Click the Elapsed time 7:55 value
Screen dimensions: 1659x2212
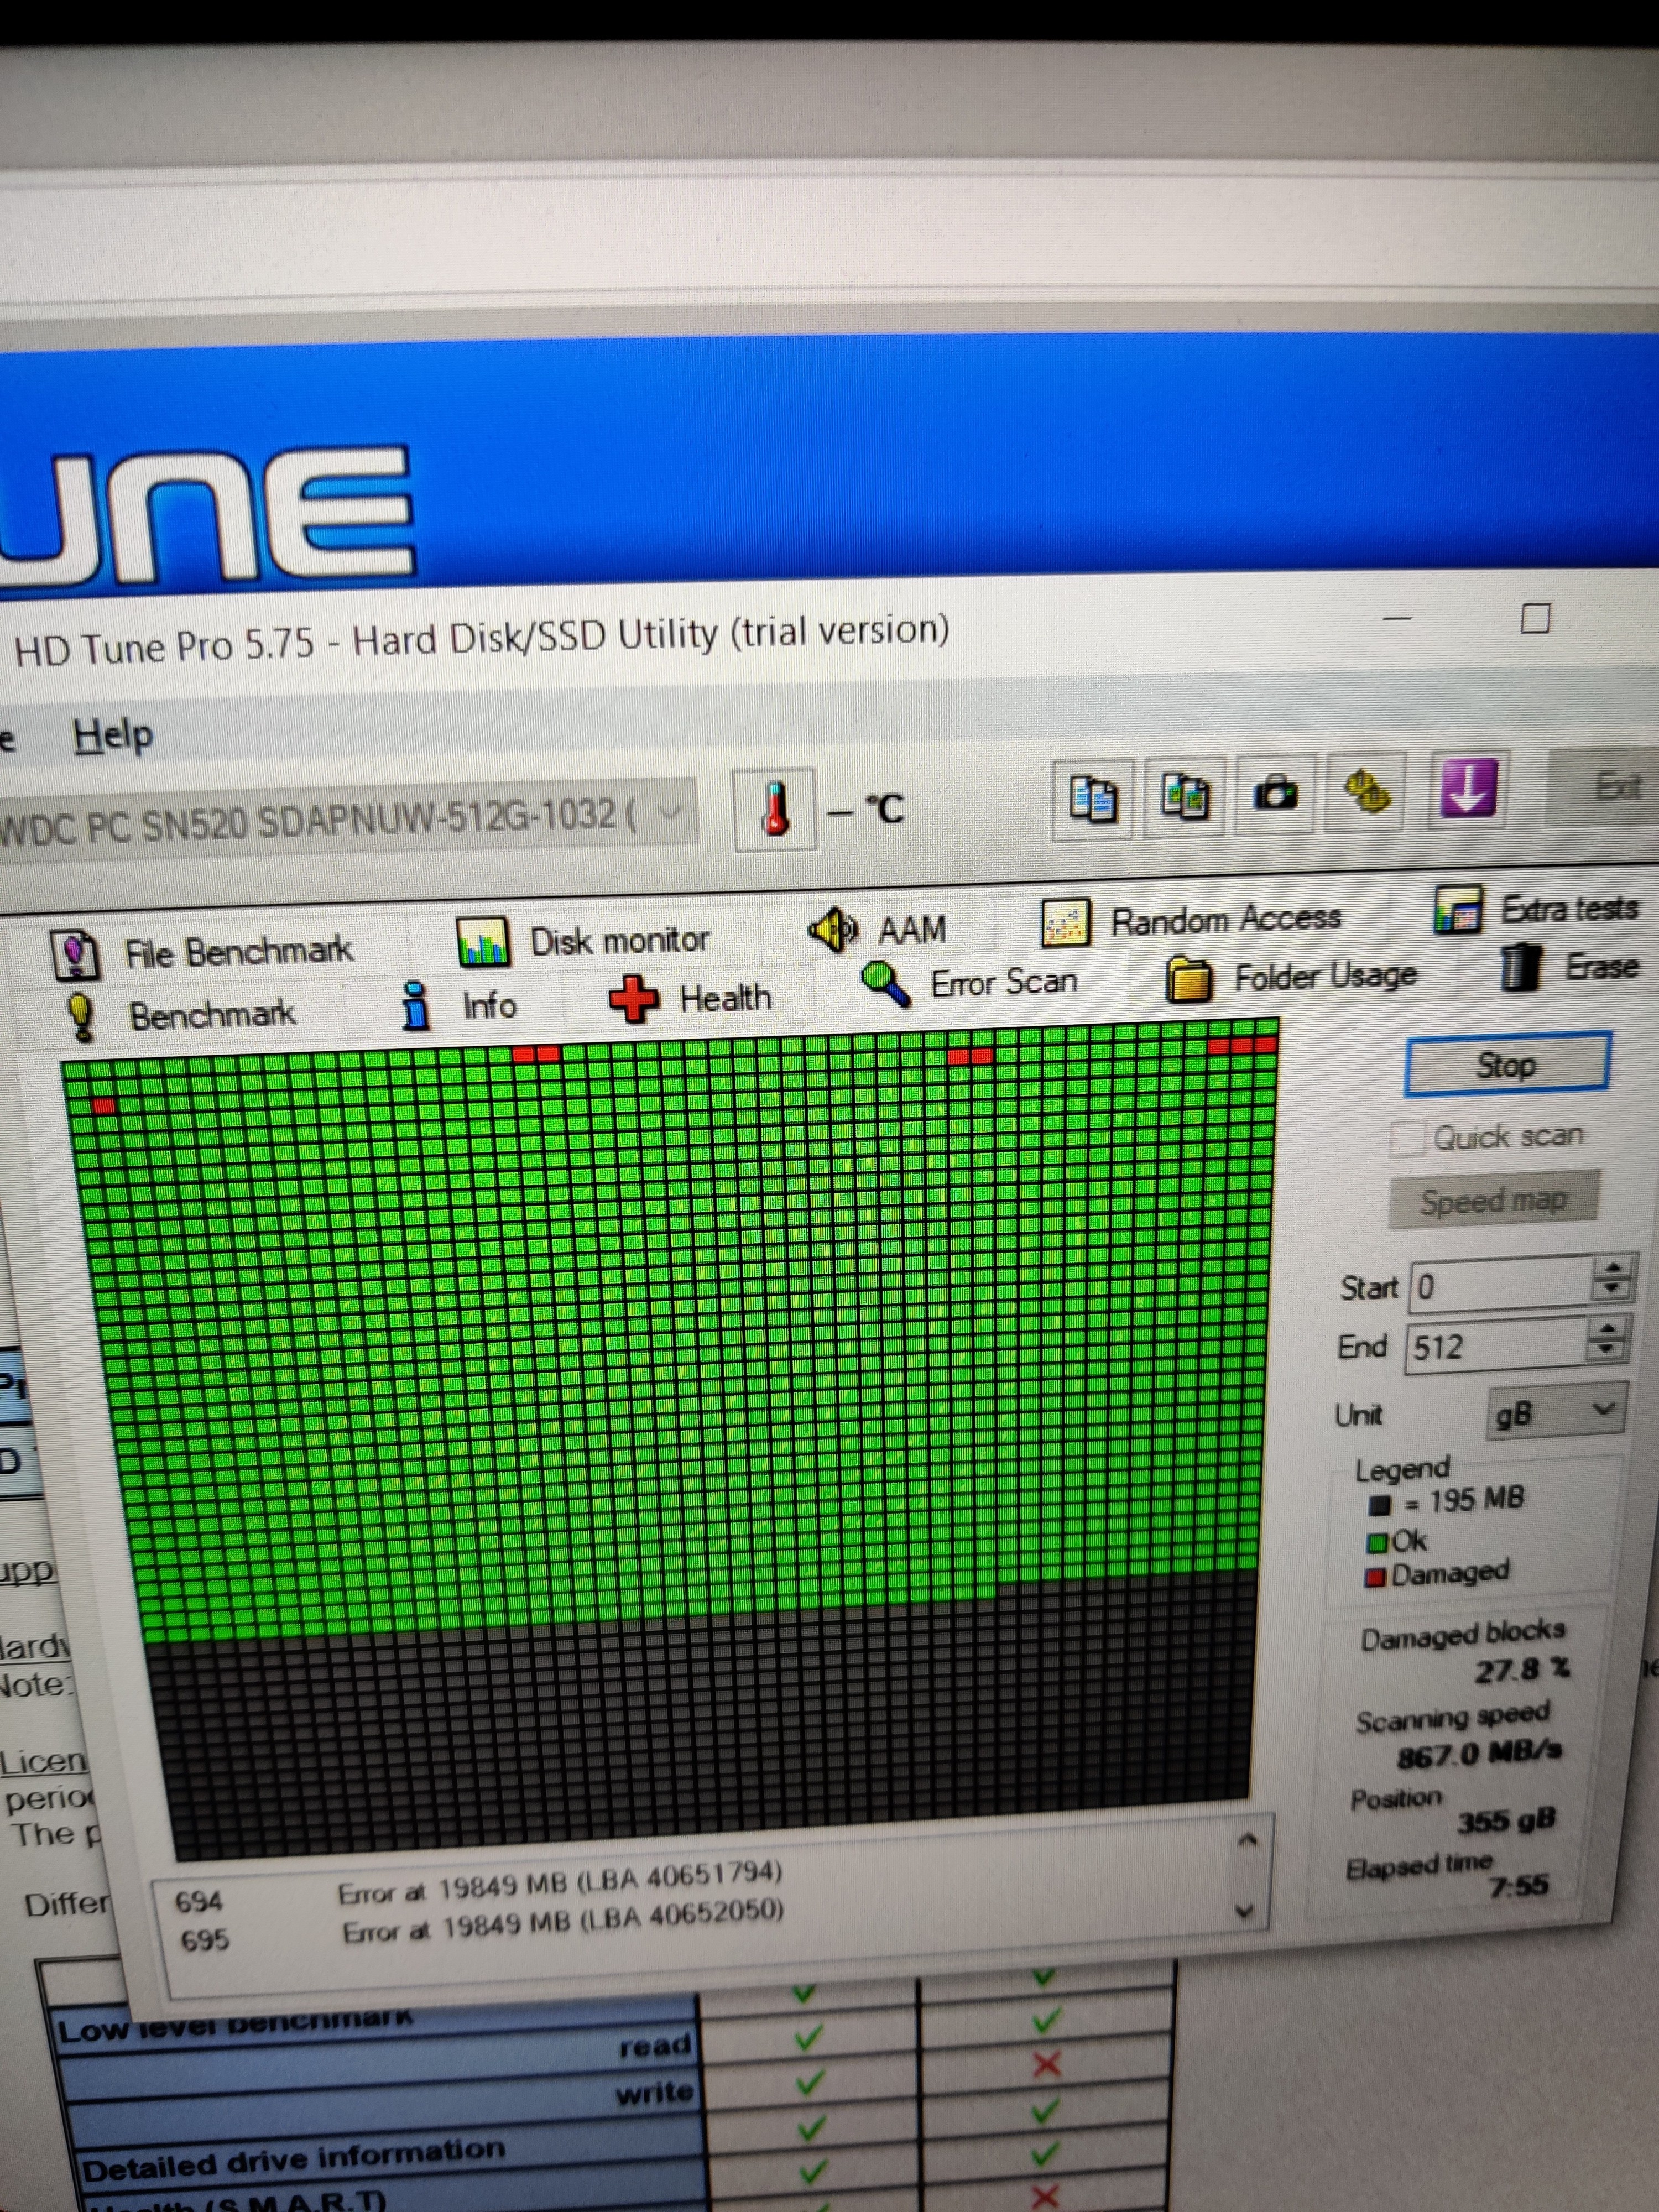(1519, 1886)
